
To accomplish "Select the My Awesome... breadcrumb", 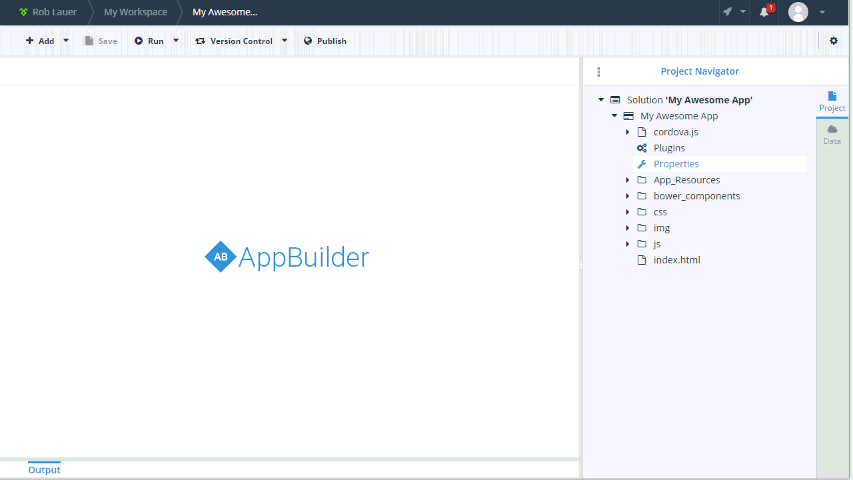I will [225, 12].
